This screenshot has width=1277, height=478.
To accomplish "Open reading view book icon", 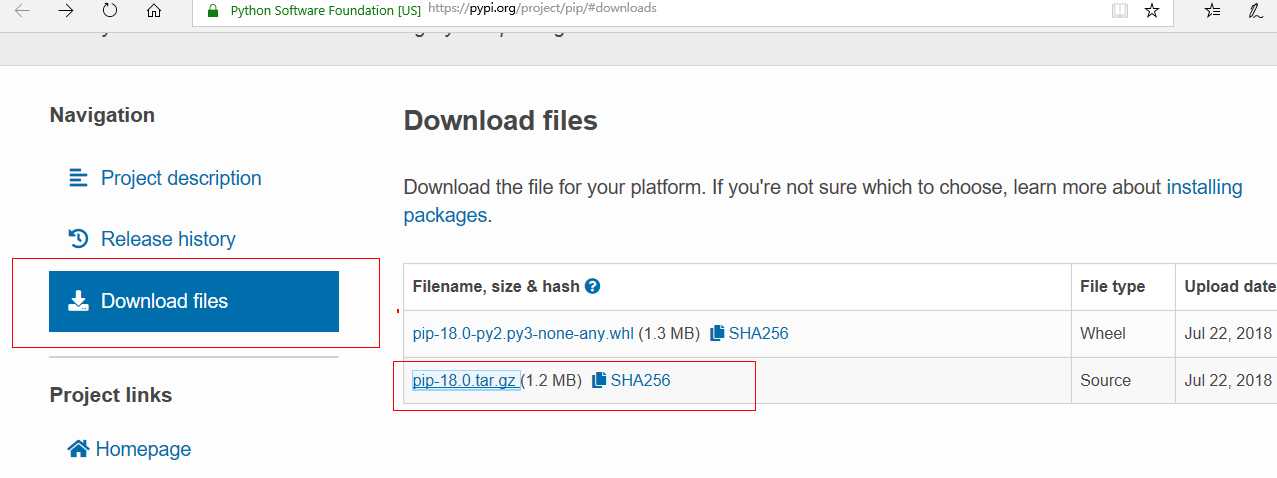I will click(x=1120, y=11).
